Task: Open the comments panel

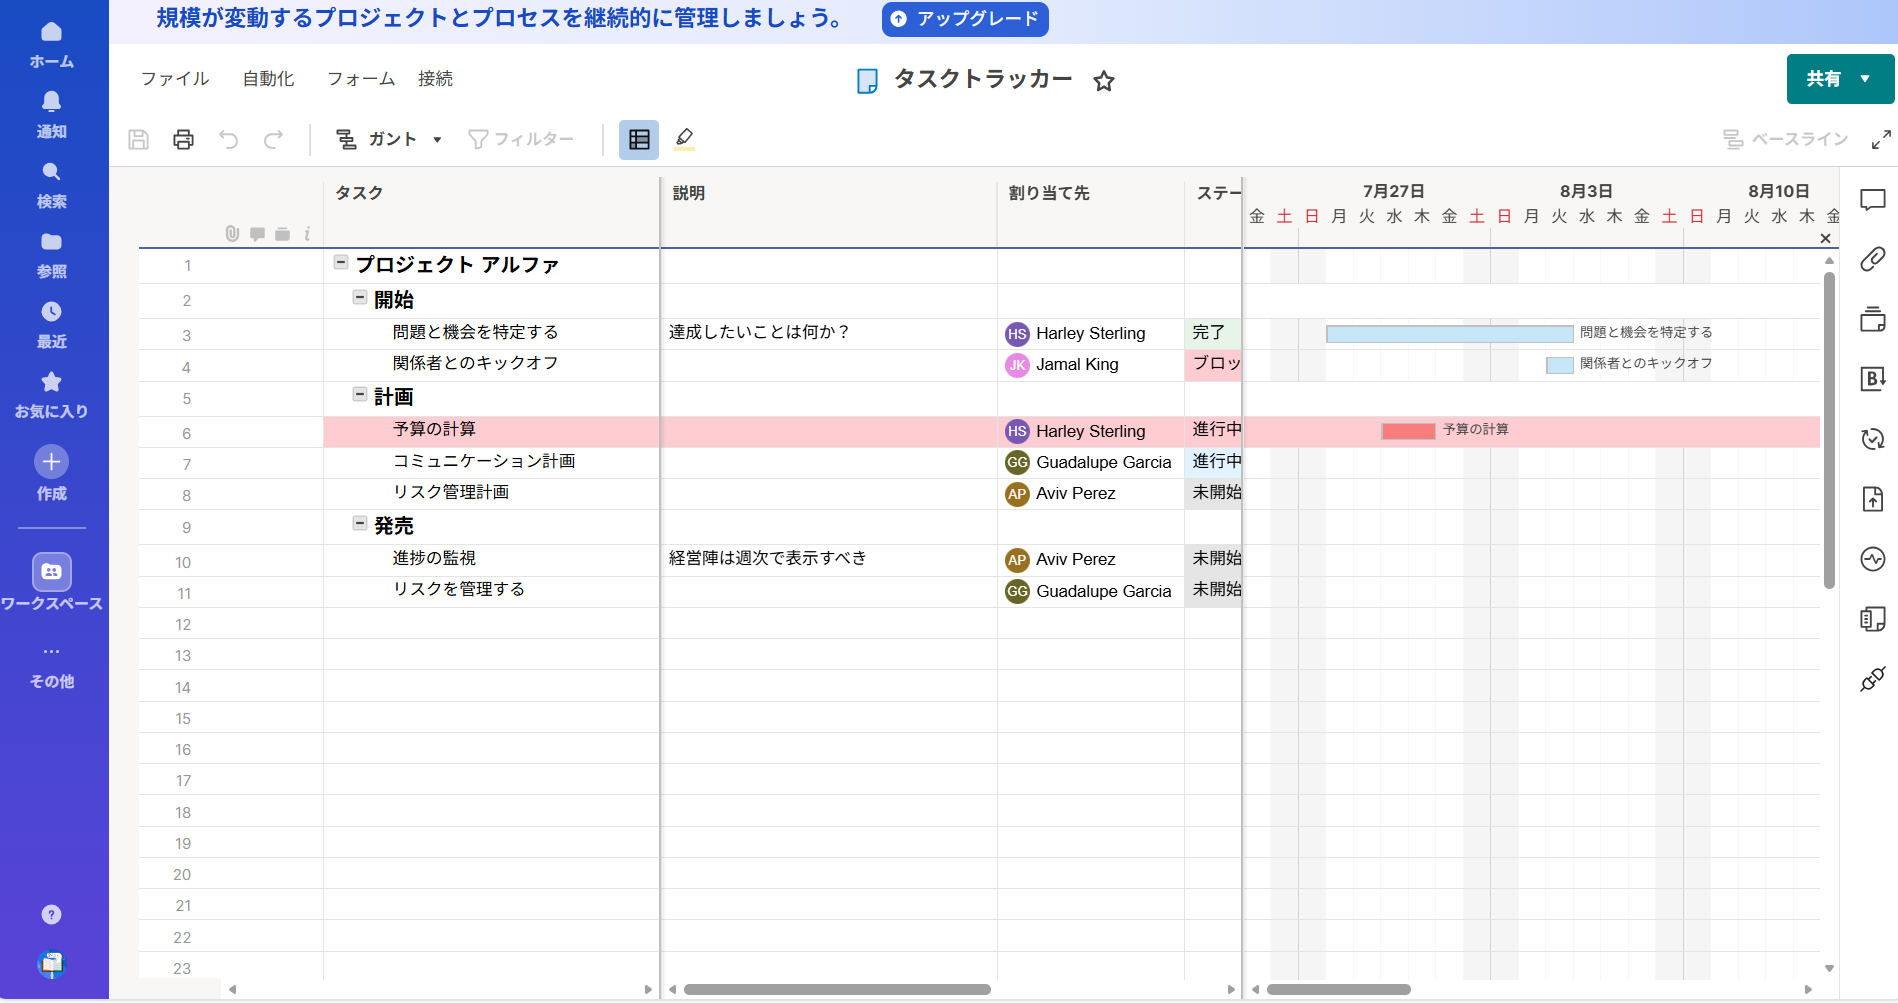Action: tap(1875, 199)
